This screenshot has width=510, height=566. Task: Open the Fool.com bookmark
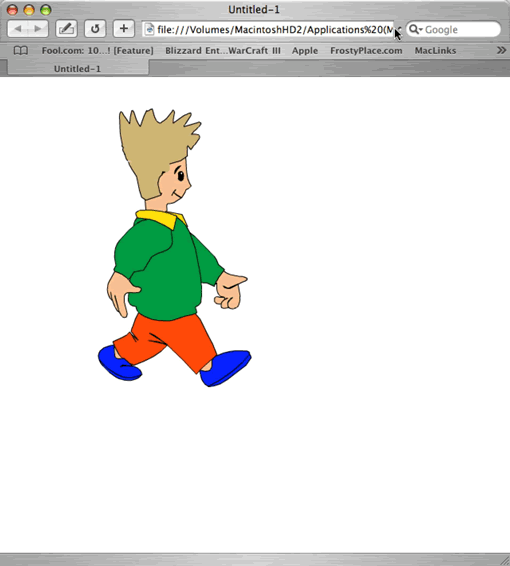pyautogui.click(x=97, y=51)
